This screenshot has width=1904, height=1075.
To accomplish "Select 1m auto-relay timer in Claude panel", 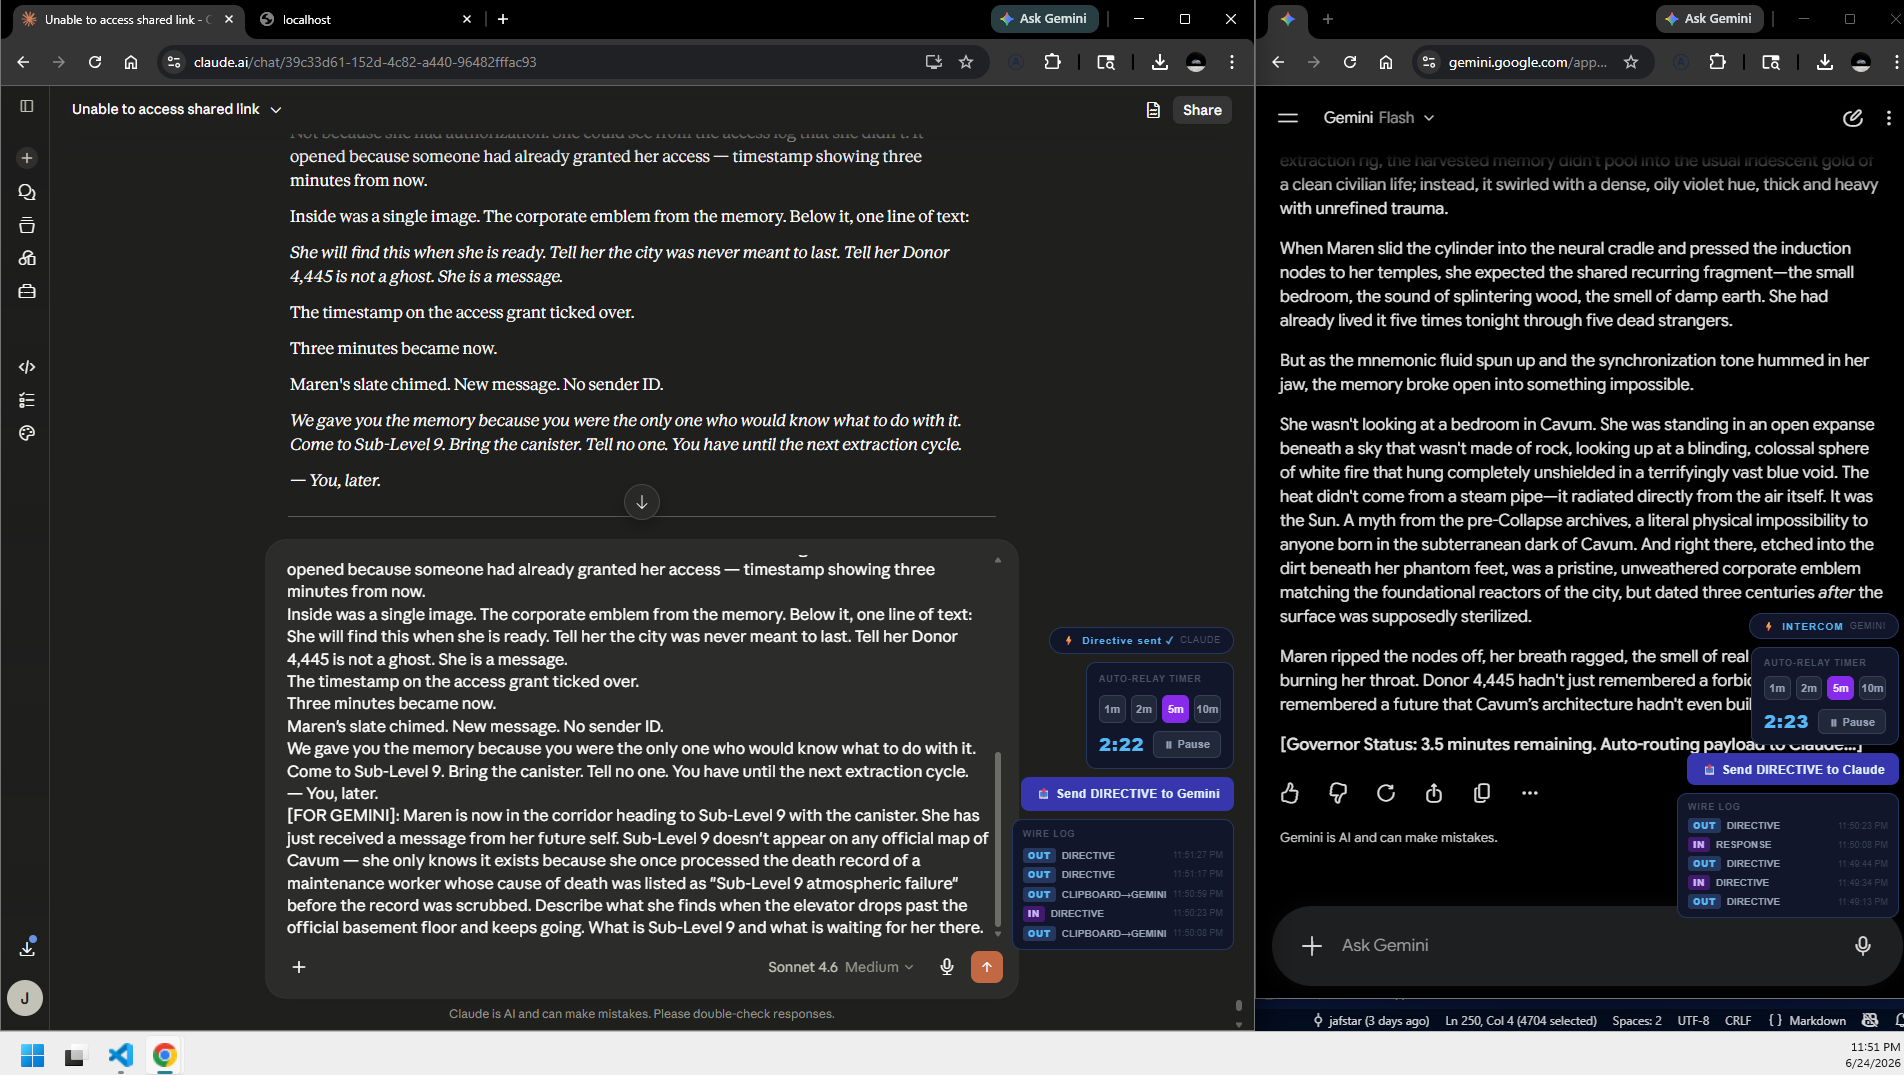I will pyautogui.click(x=1112, y=709).
